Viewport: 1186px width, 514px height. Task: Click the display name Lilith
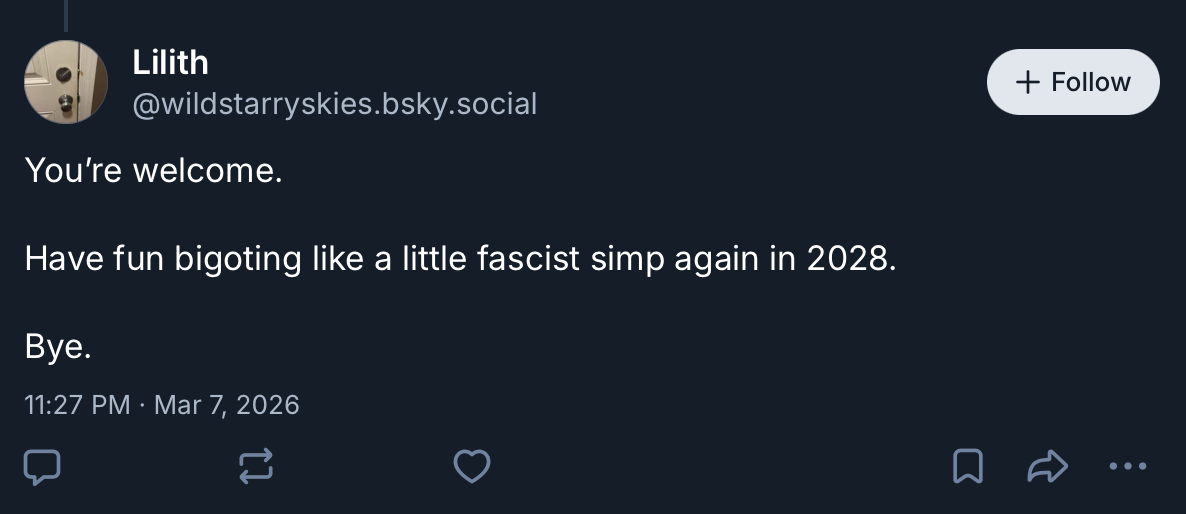pyautogui.click(x=170, y=63)
